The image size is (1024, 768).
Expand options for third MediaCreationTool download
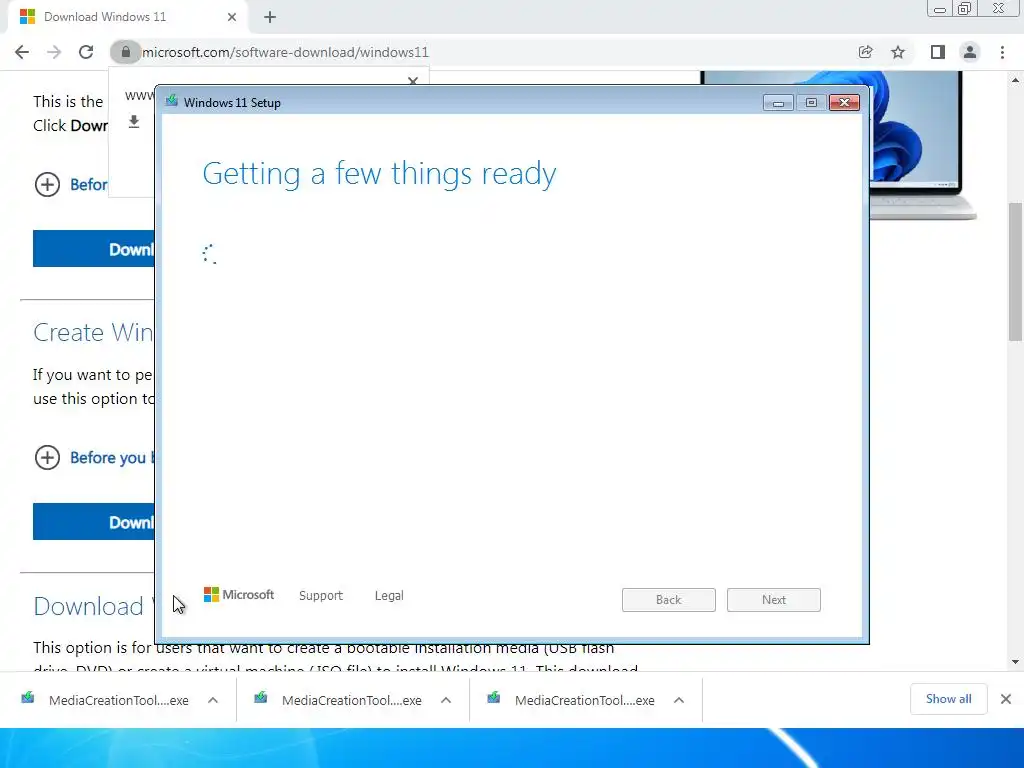click(x=679, y=700)
